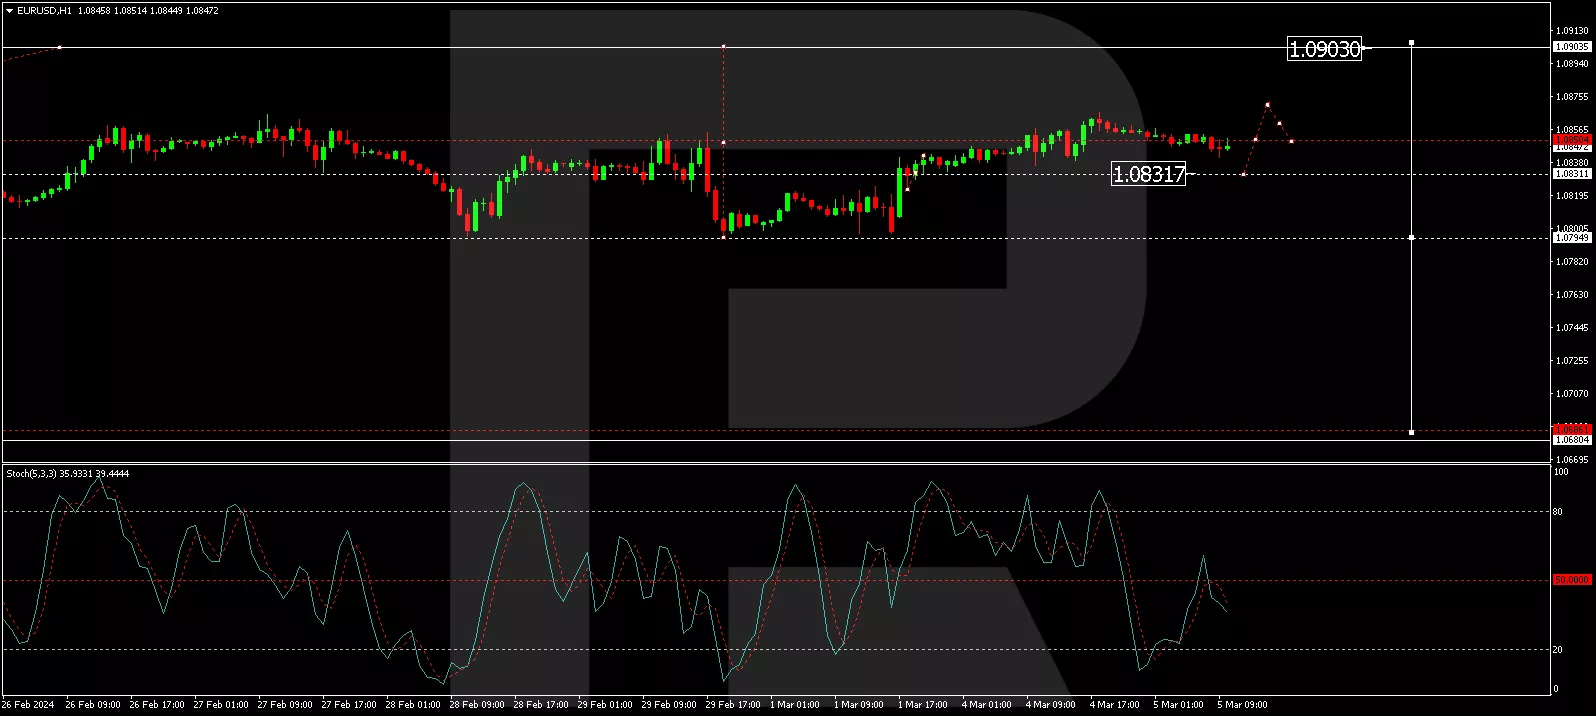Click the 80 level on stochastic scale

(1557, 512)
